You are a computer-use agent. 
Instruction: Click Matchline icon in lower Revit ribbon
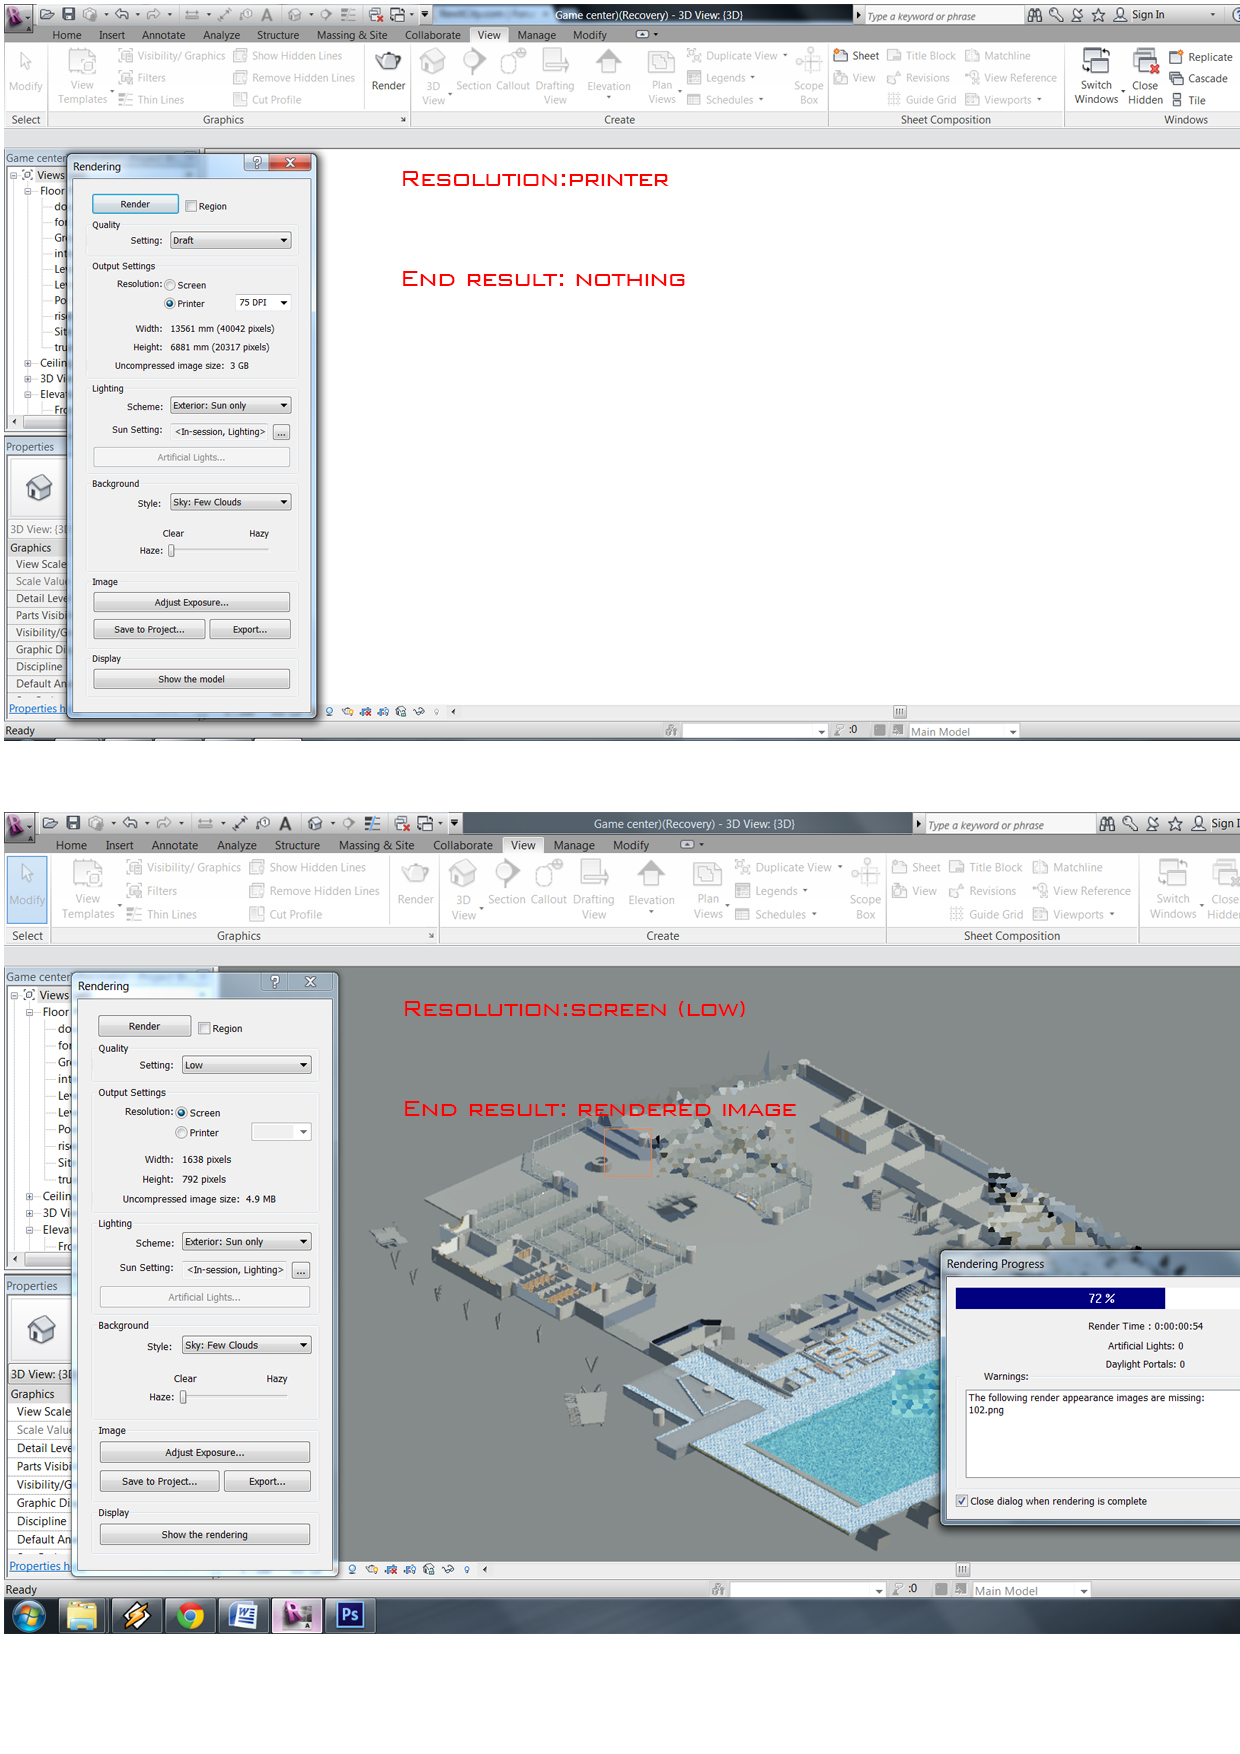[x=1040, y=867]
